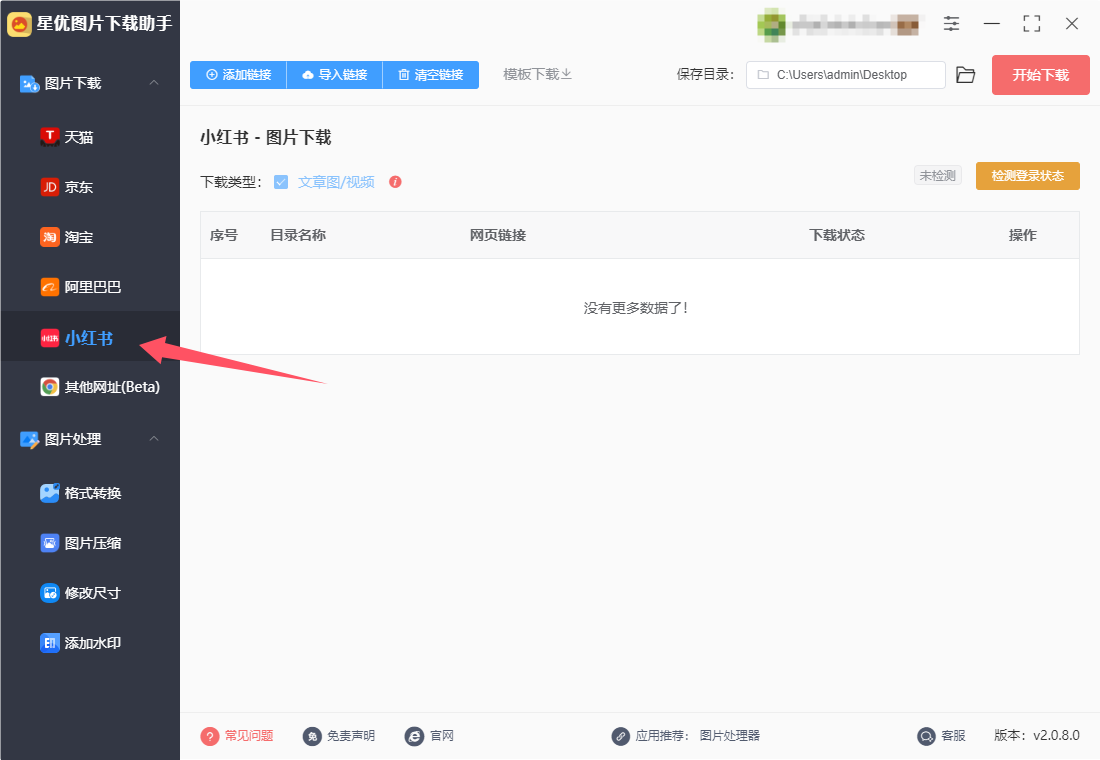Open the settings sliders icon in title bar

coord(951,24)
